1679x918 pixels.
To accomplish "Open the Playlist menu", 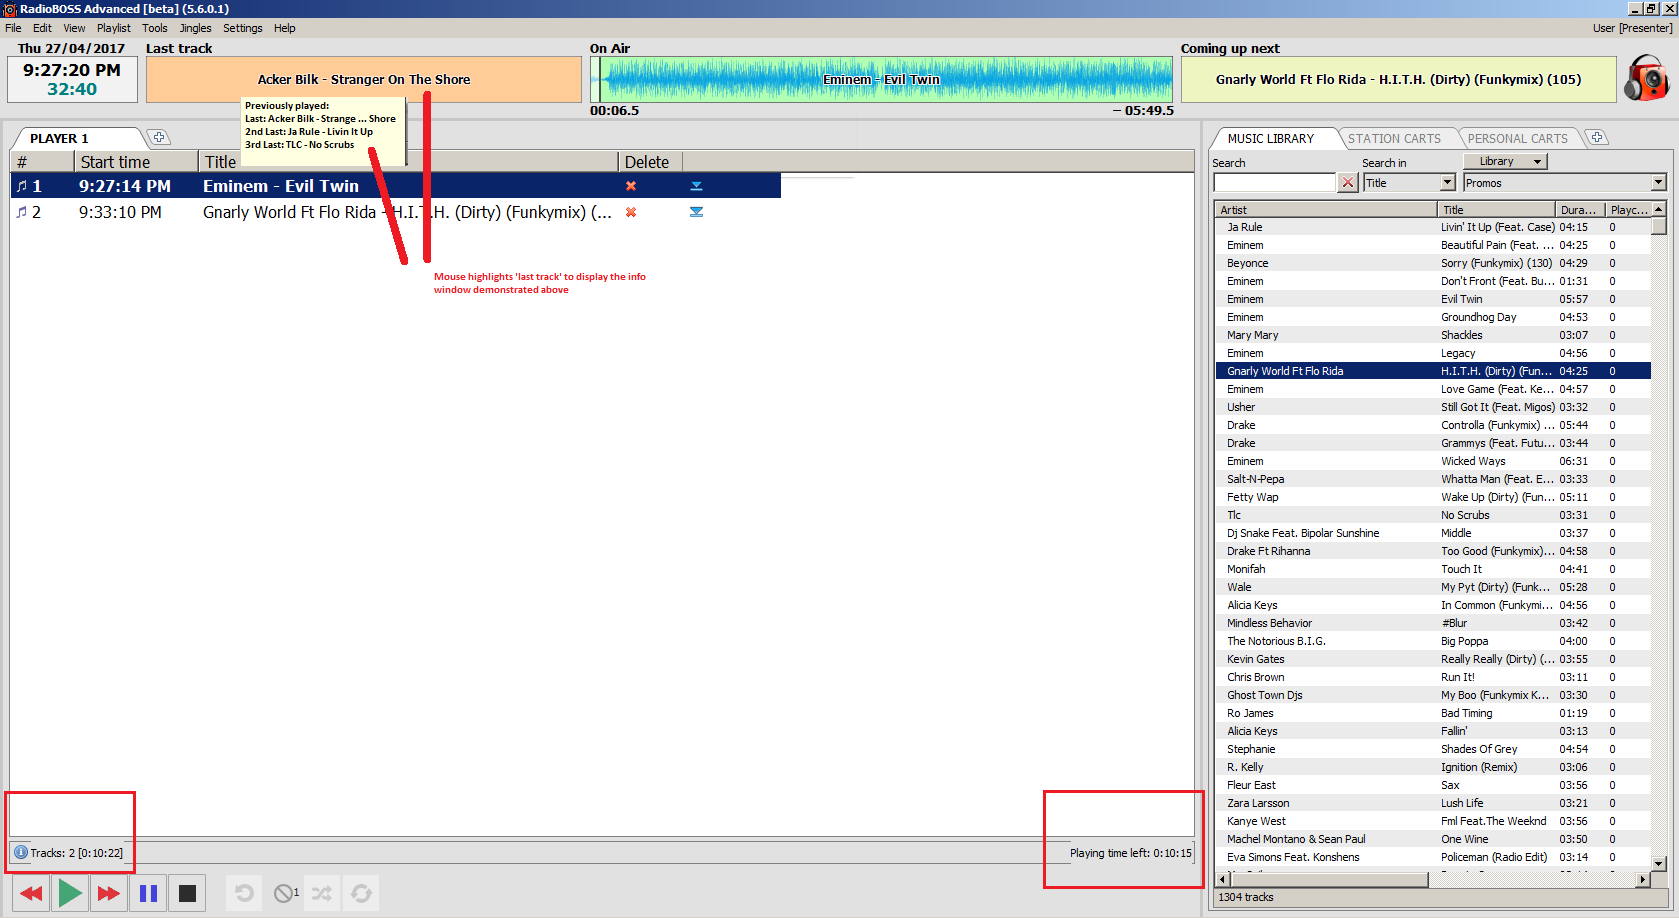I will click(114, 28).
